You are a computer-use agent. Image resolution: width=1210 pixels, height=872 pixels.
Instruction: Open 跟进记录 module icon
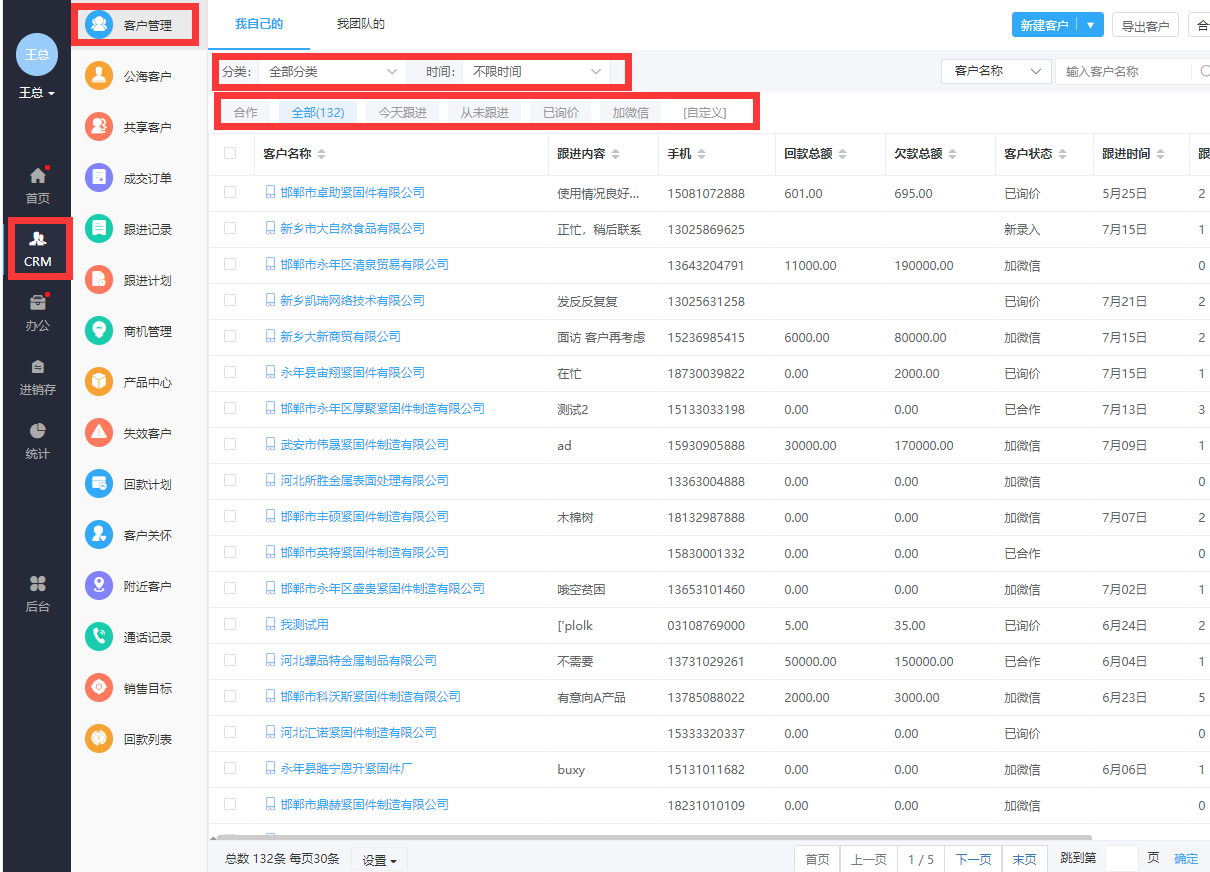99,229
